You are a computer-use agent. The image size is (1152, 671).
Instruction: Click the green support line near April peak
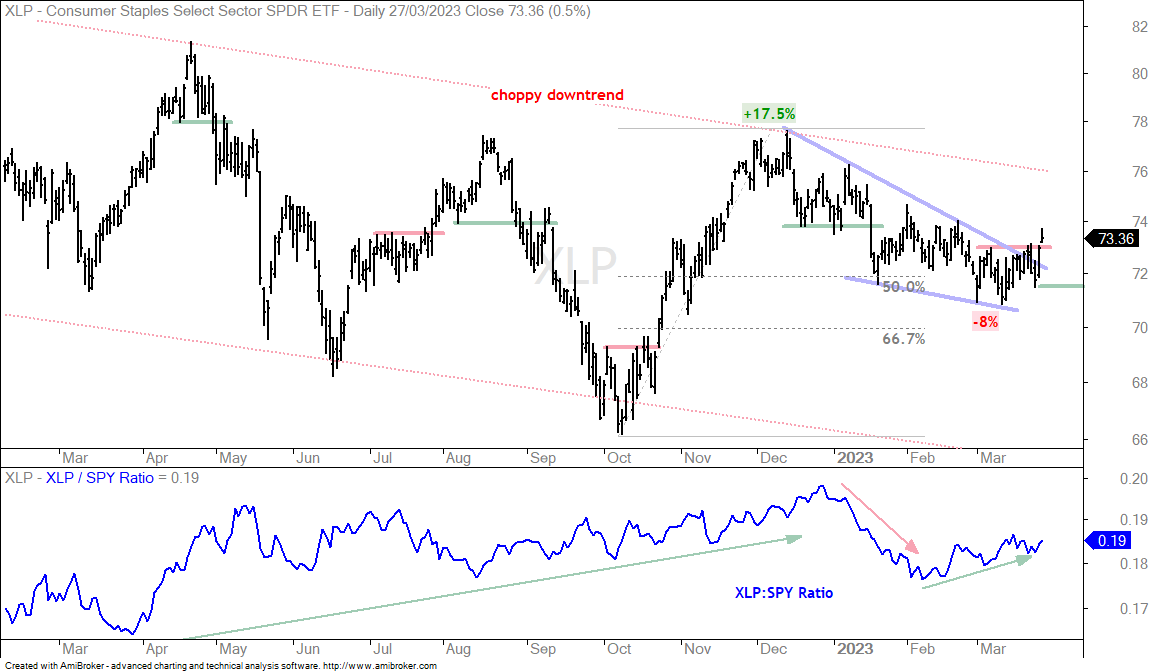tap(202, 122)
